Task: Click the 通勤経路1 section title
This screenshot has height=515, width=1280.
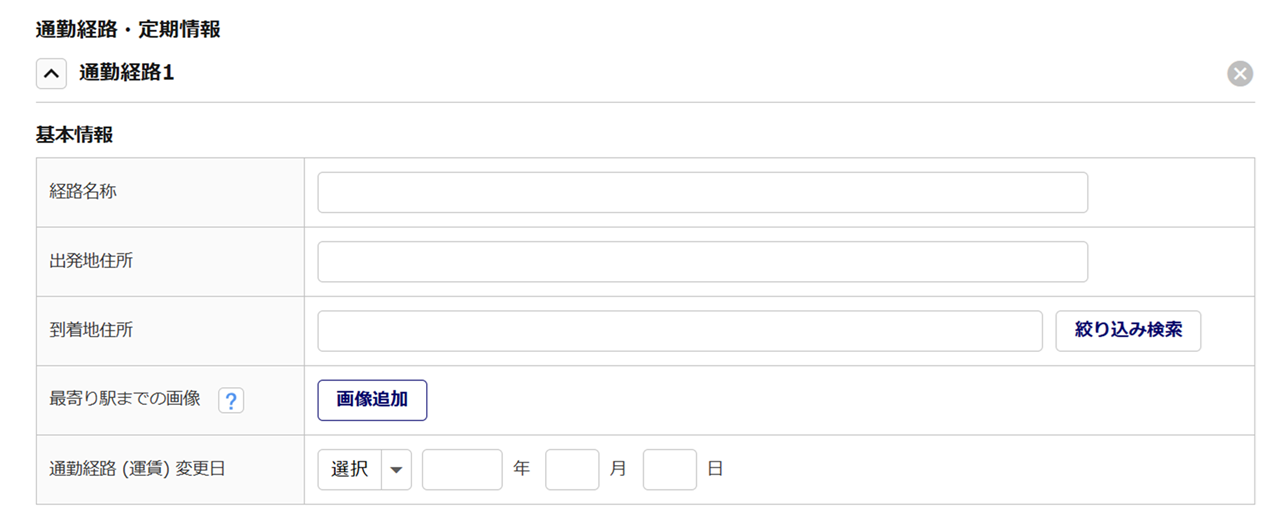Action: coord(127,73)
